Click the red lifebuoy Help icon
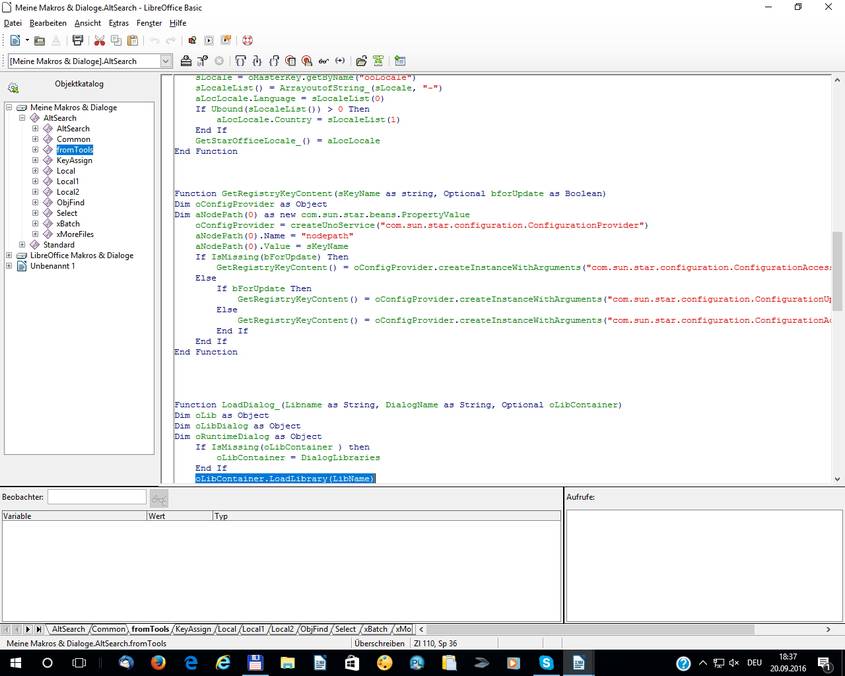This screenshot has width=845, height=676. pos(247,40)
